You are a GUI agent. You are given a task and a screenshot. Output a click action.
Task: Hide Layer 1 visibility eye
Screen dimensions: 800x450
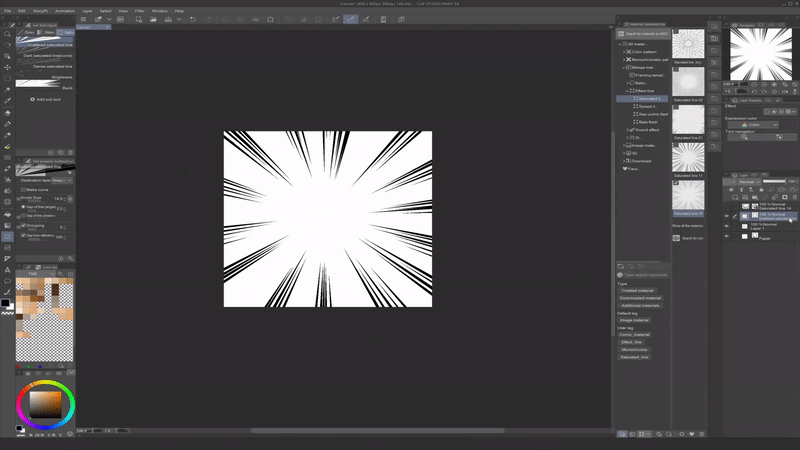coord(727,226)
